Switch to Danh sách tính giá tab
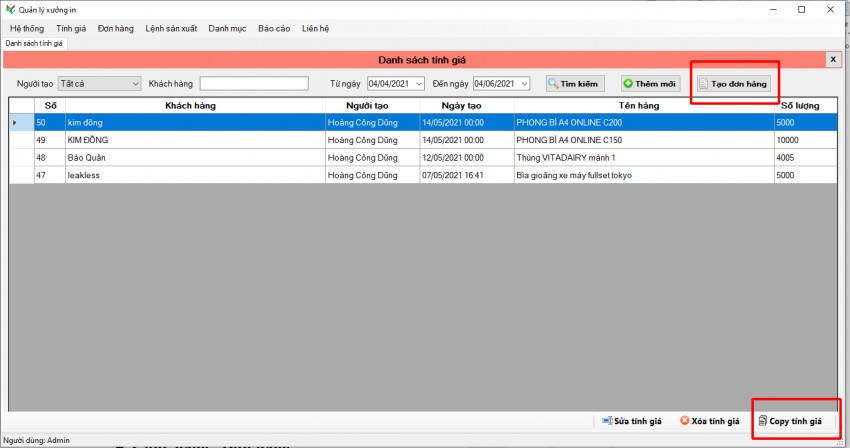Image resolution: width=850 pixels, height=448 pixels. point(34,43)
